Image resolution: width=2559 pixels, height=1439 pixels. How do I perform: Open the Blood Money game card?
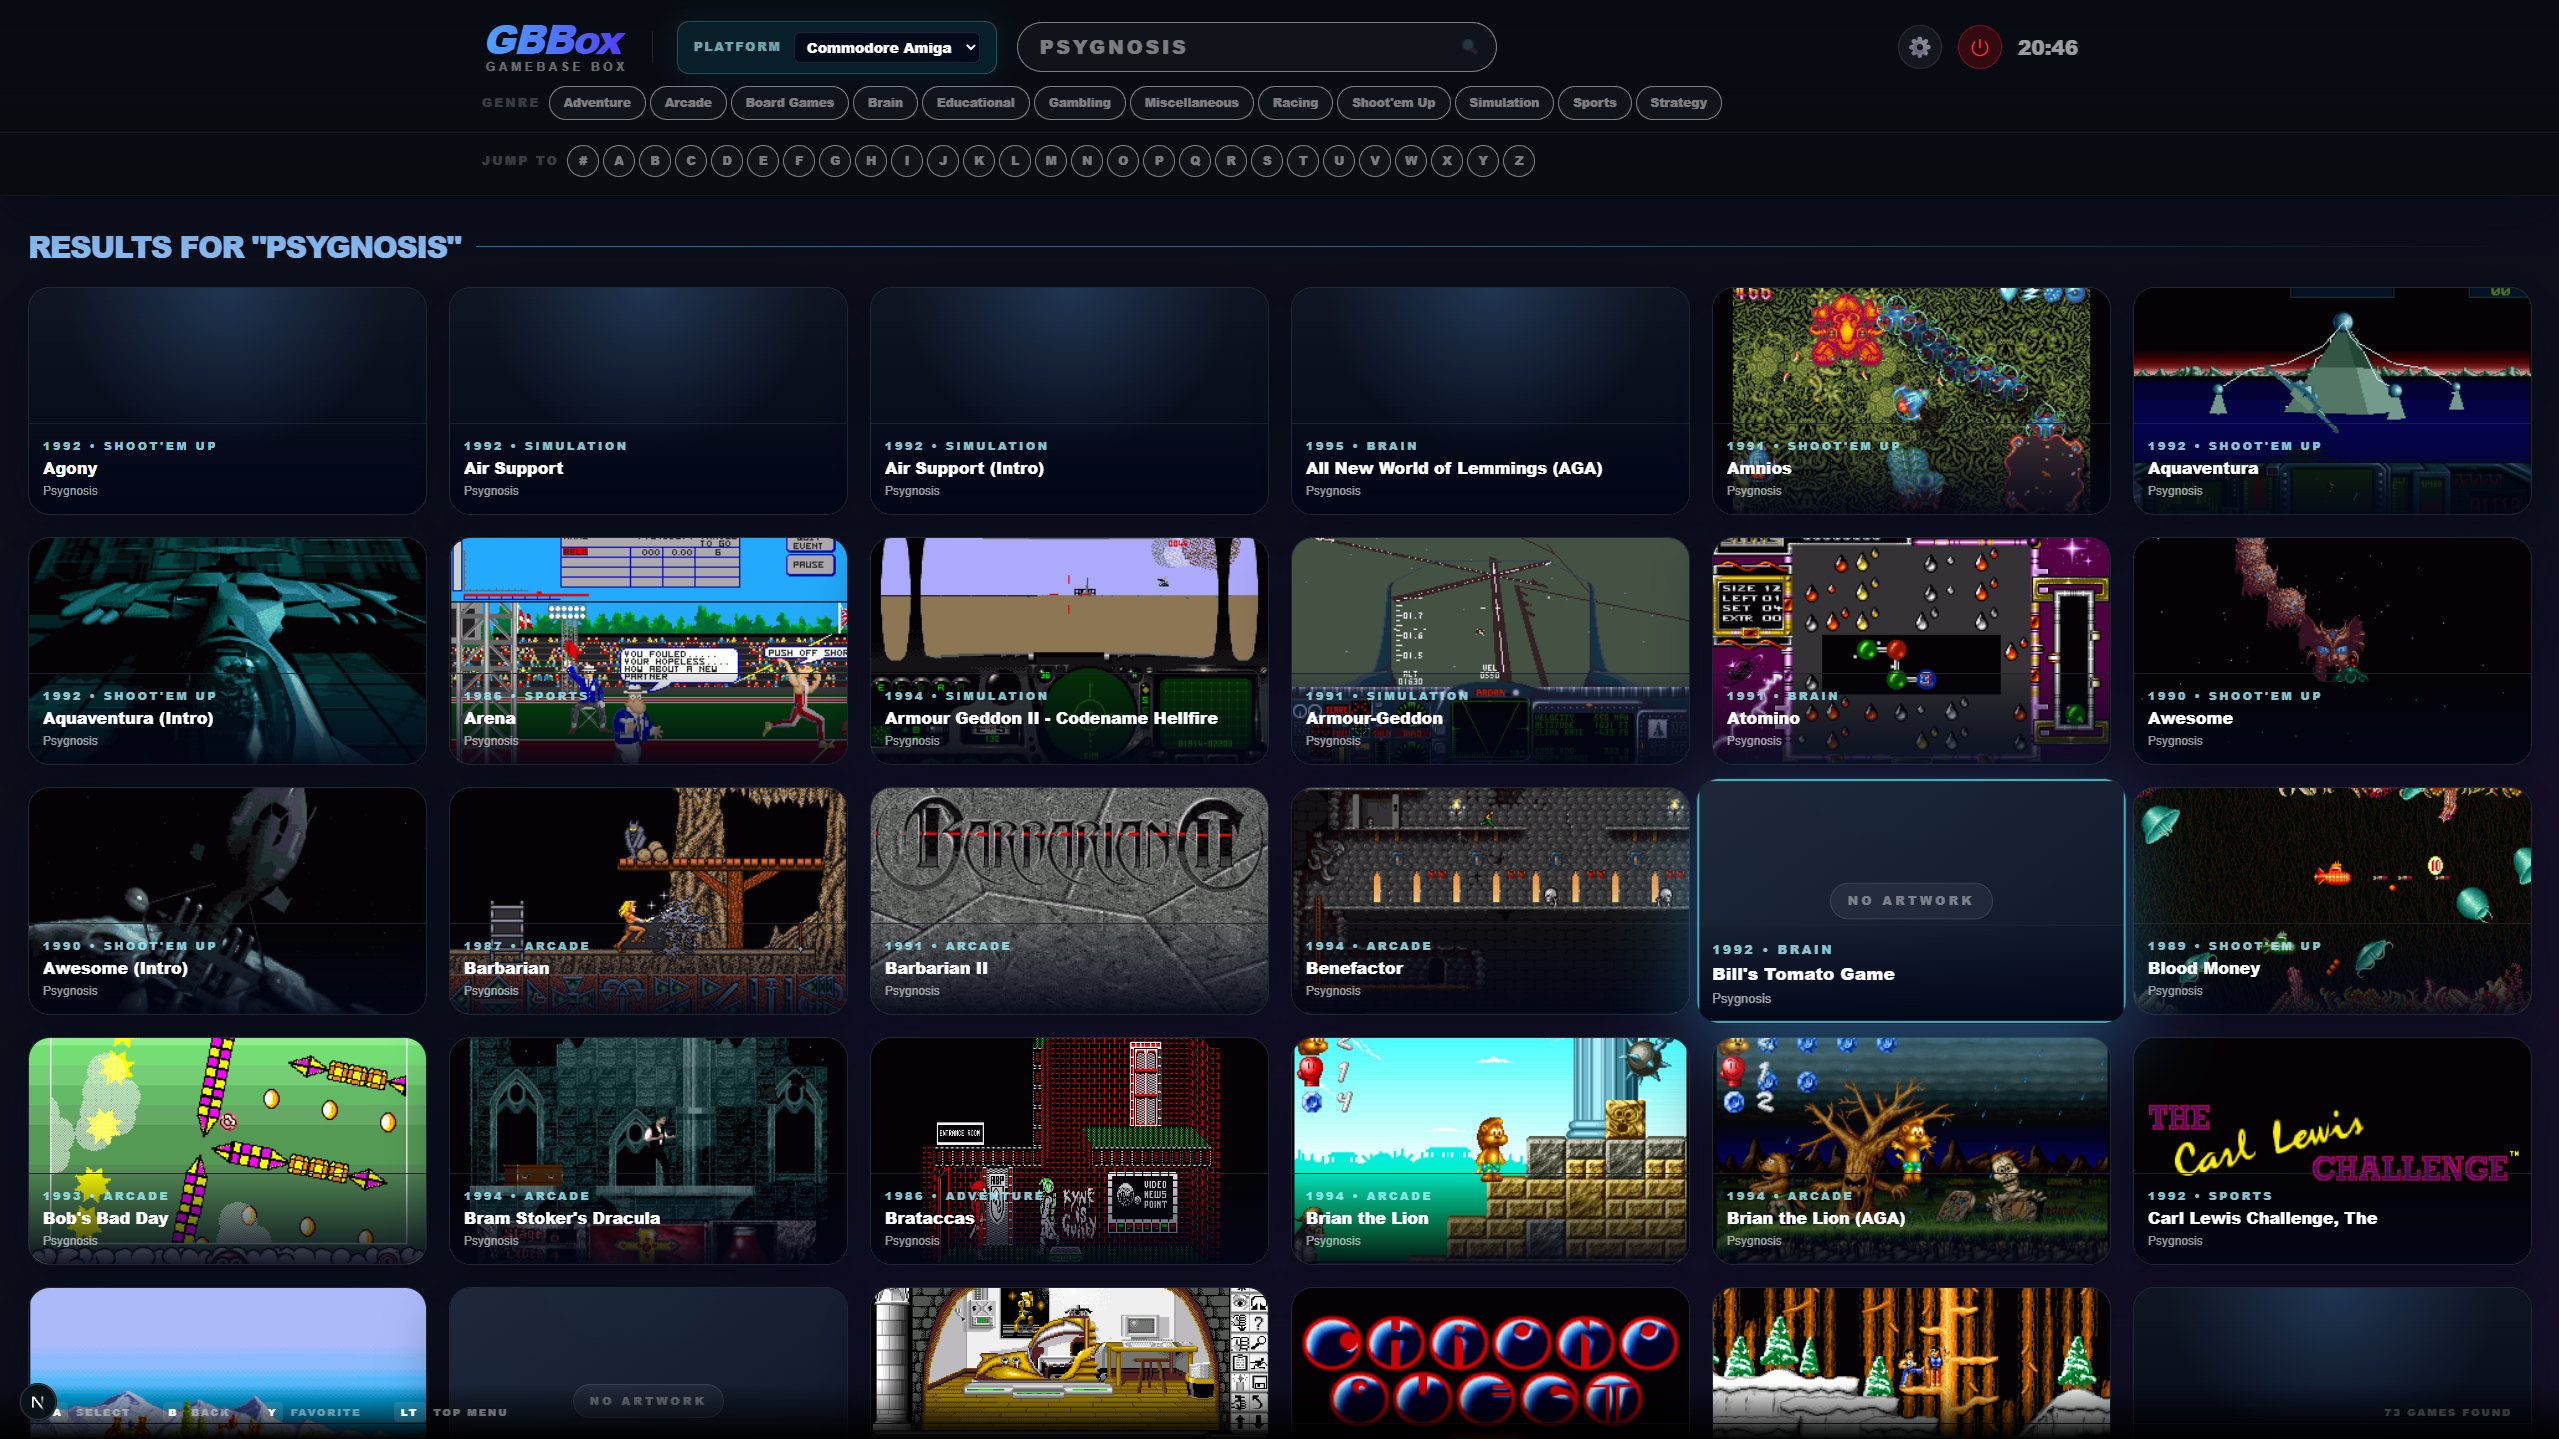(x=2332, y=901)
